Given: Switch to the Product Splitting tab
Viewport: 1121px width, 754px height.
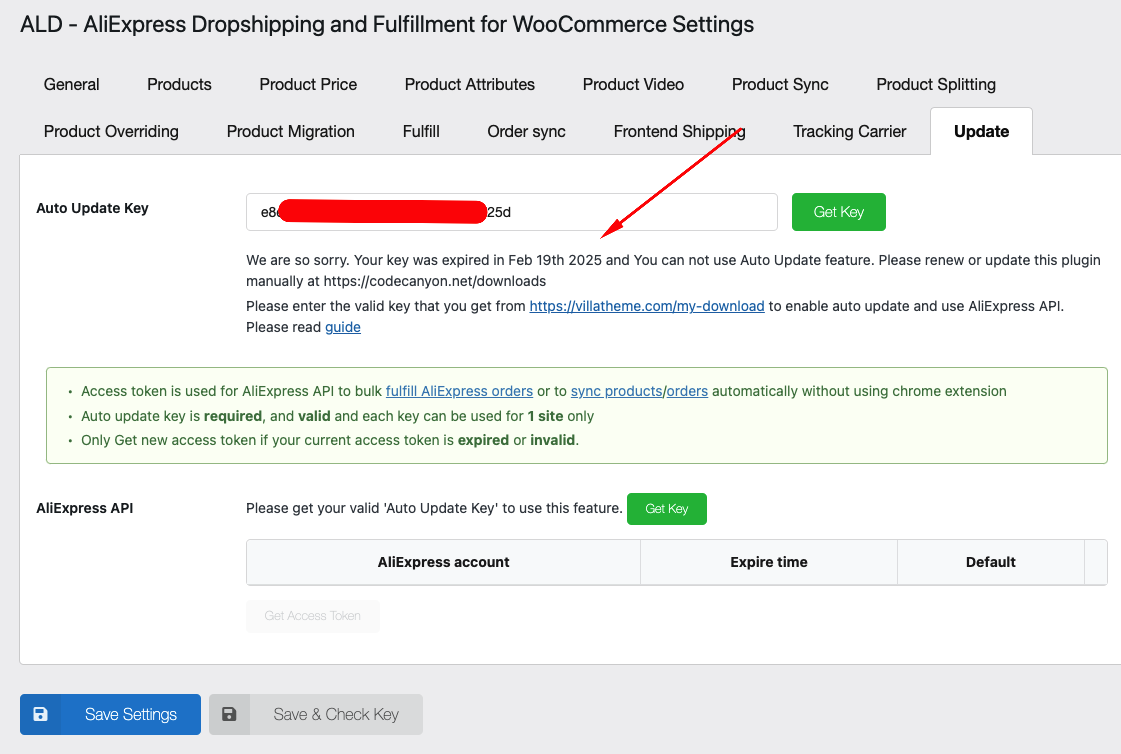Looking at the screenshot, I should coord(936,84).
